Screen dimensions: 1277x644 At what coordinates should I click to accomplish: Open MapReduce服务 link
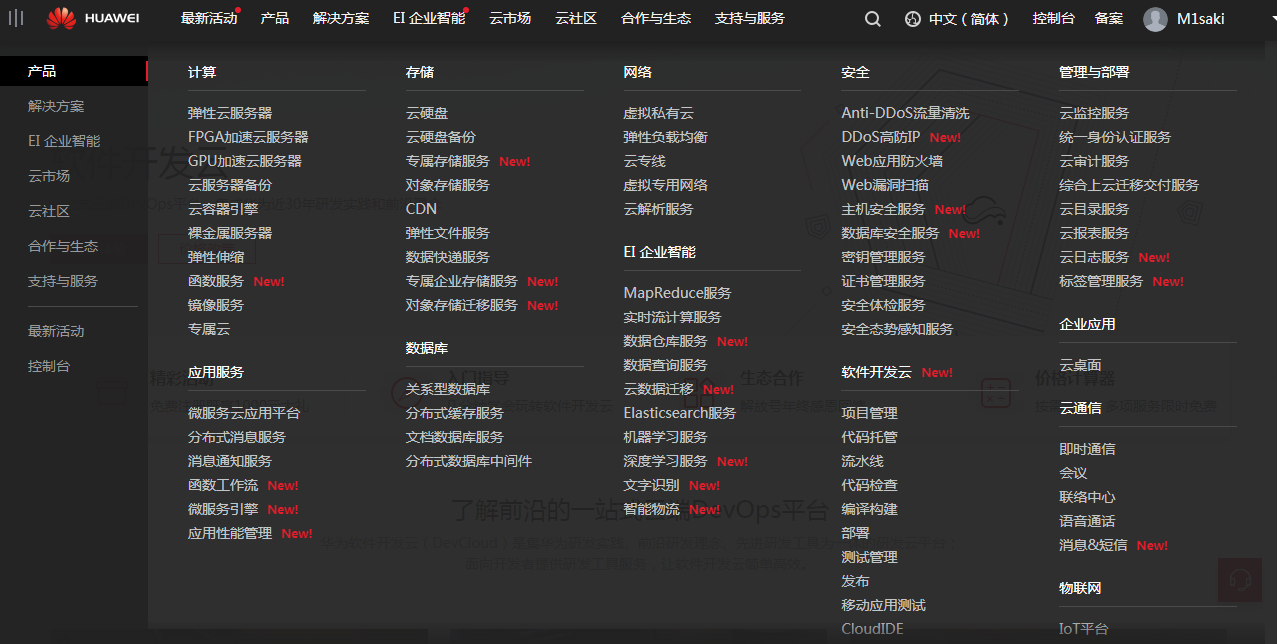(x=677, y=293)
